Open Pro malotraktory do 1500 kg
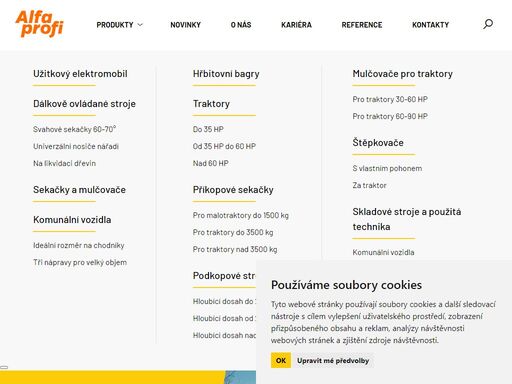 click(240, 215)
